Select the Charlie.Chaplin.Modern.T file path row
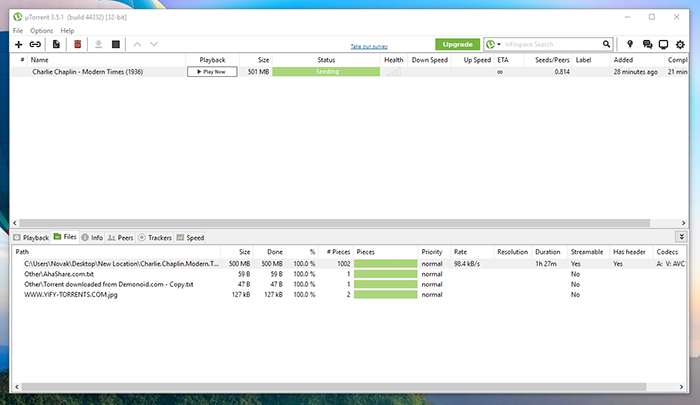700x405 pixels. pyautogui.click(x=348, y=264)
